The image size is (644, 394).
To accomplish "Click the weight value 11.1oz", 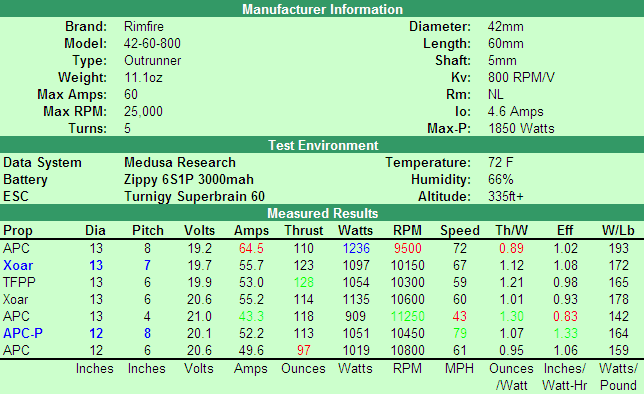I will (143, 77).
